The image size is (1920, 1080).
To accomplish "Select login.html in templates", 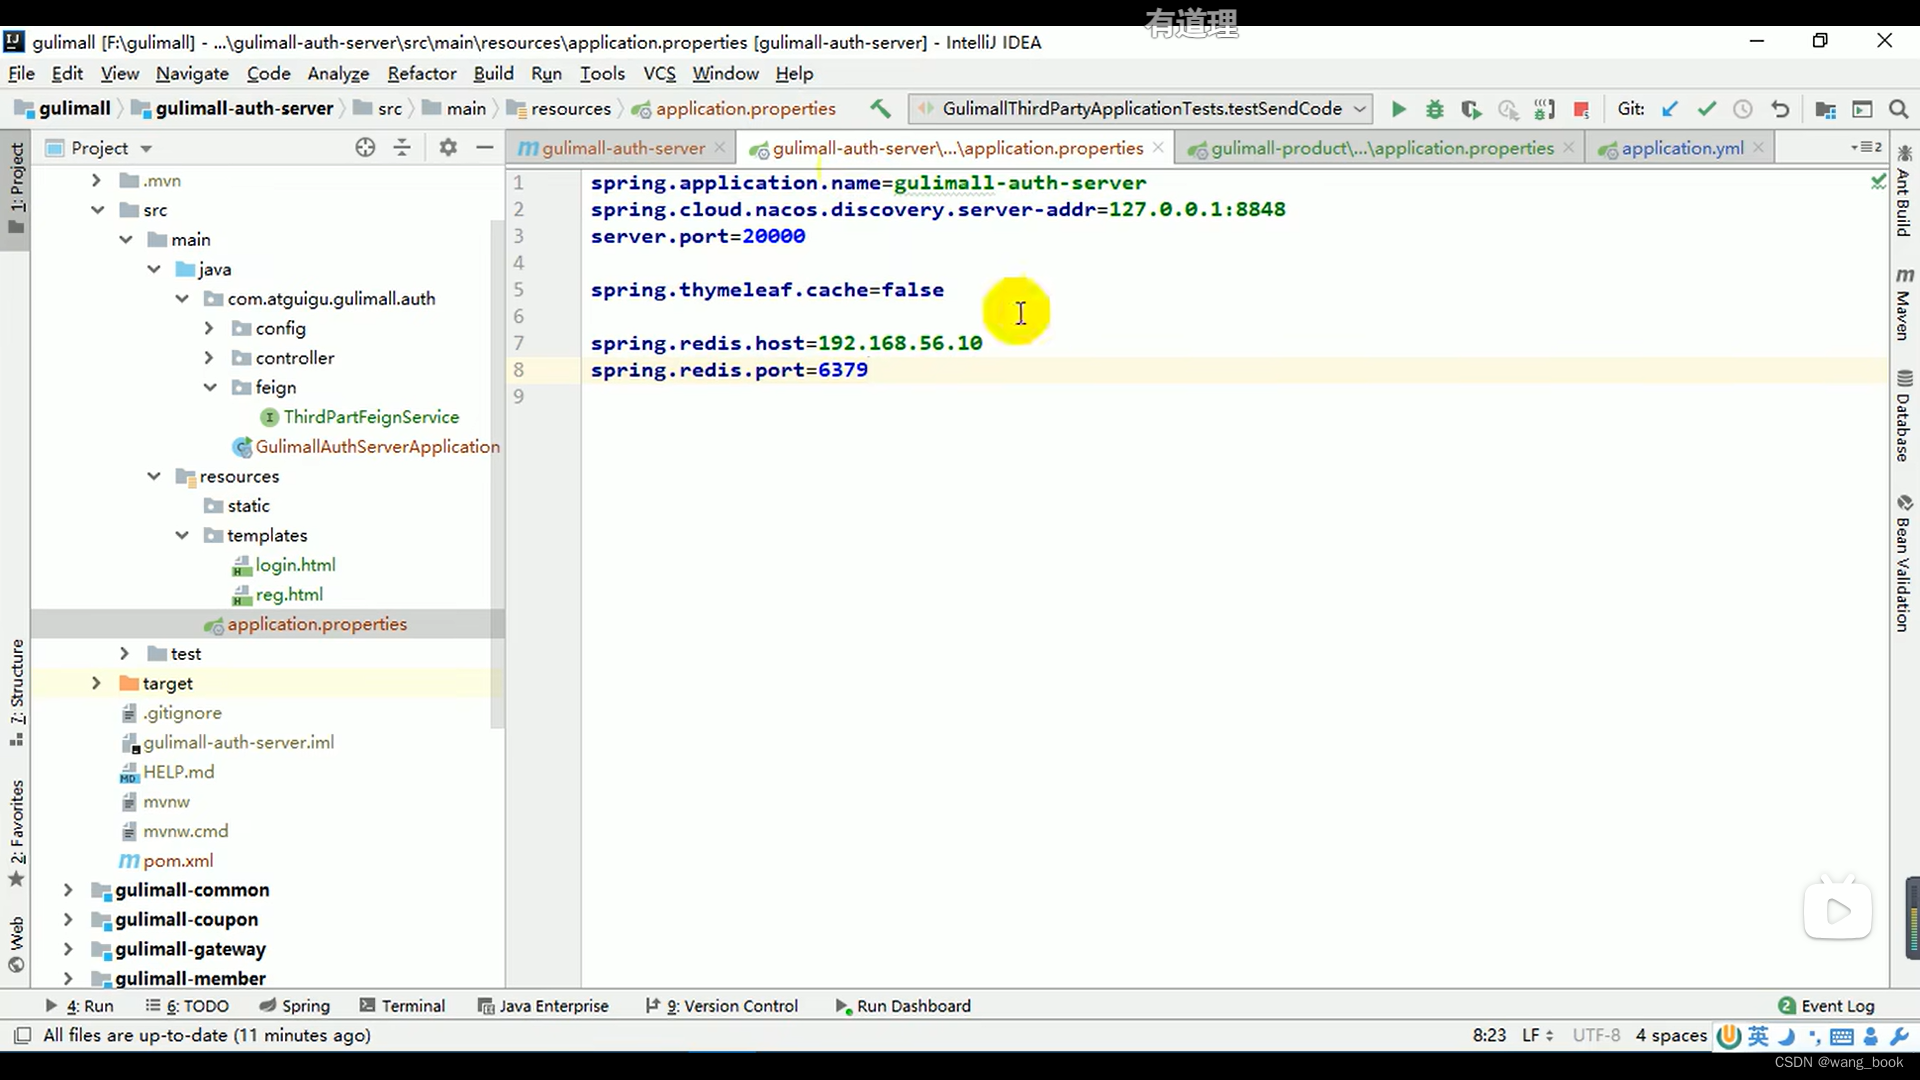I will click(295, 565).
